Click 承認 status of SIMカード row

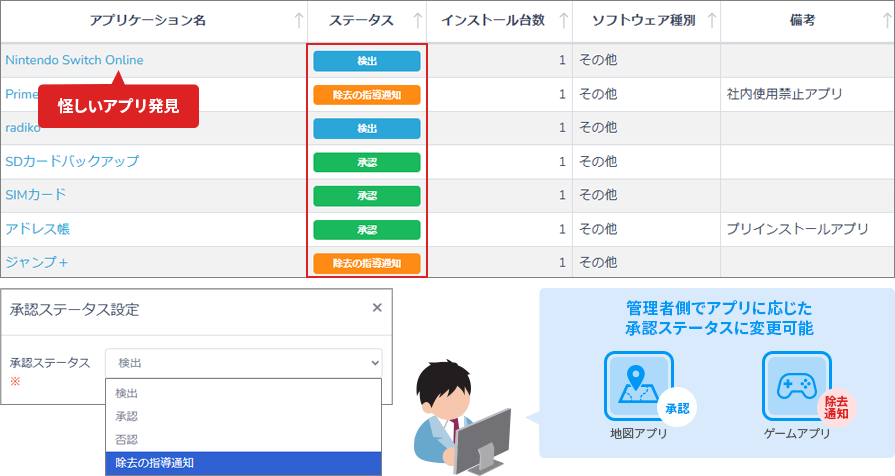point(367,196)
